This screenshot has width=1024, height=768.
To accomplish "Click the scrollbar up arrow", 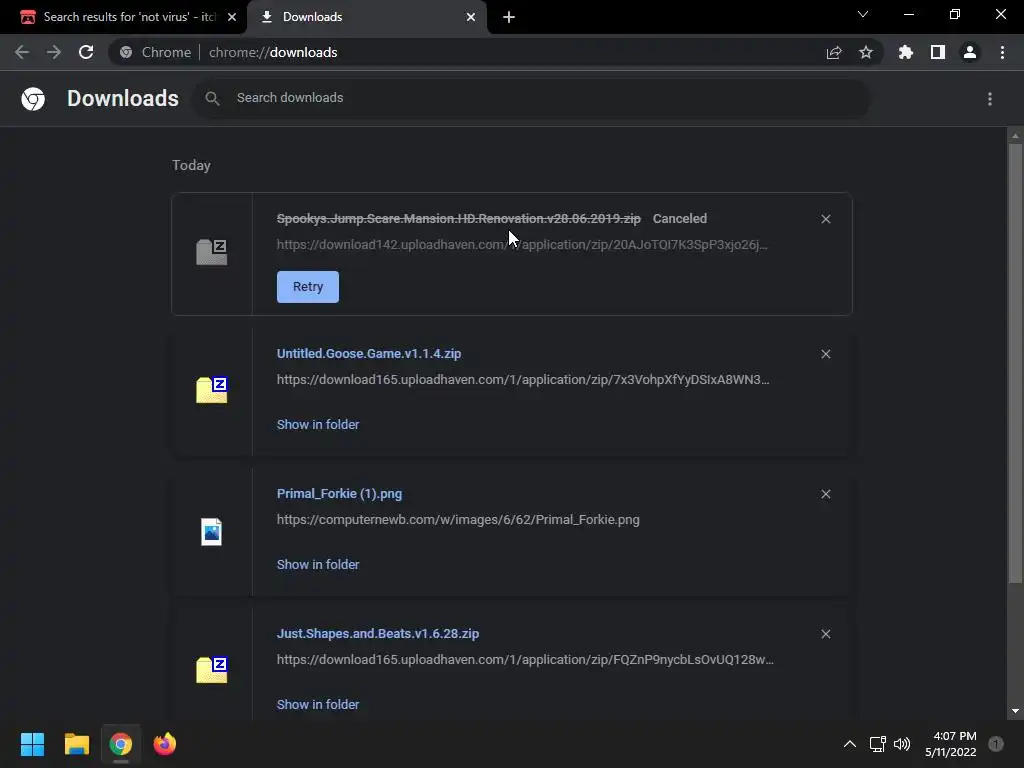I will (1015, 136).
